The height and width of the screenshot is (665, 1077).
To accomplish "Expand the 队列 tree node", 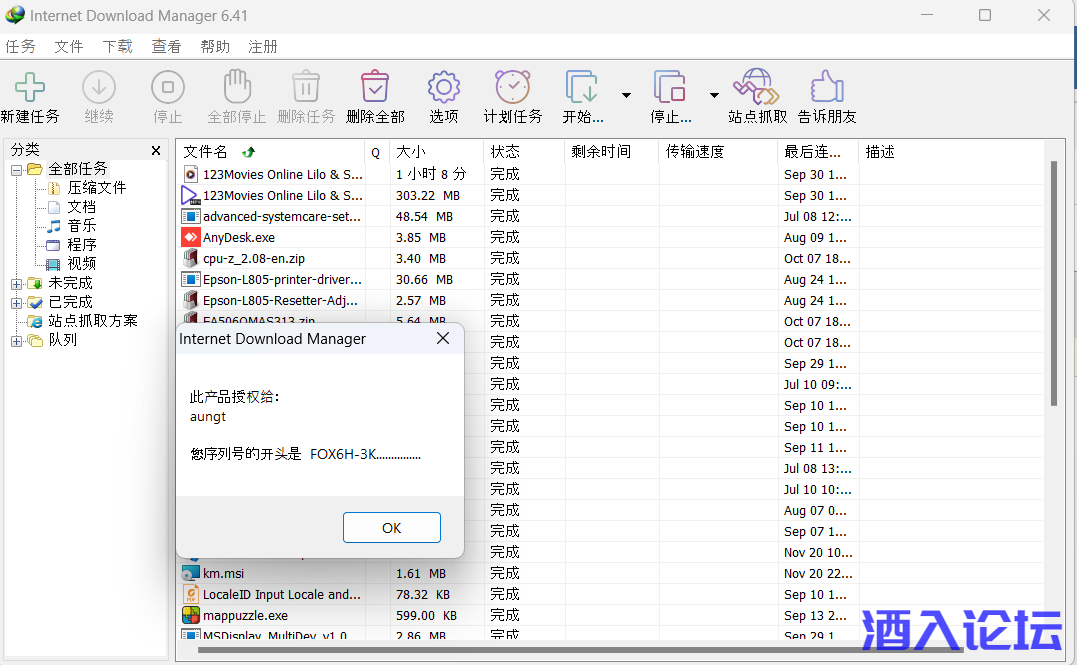I will pyautogui.click(x=16, y=340).
